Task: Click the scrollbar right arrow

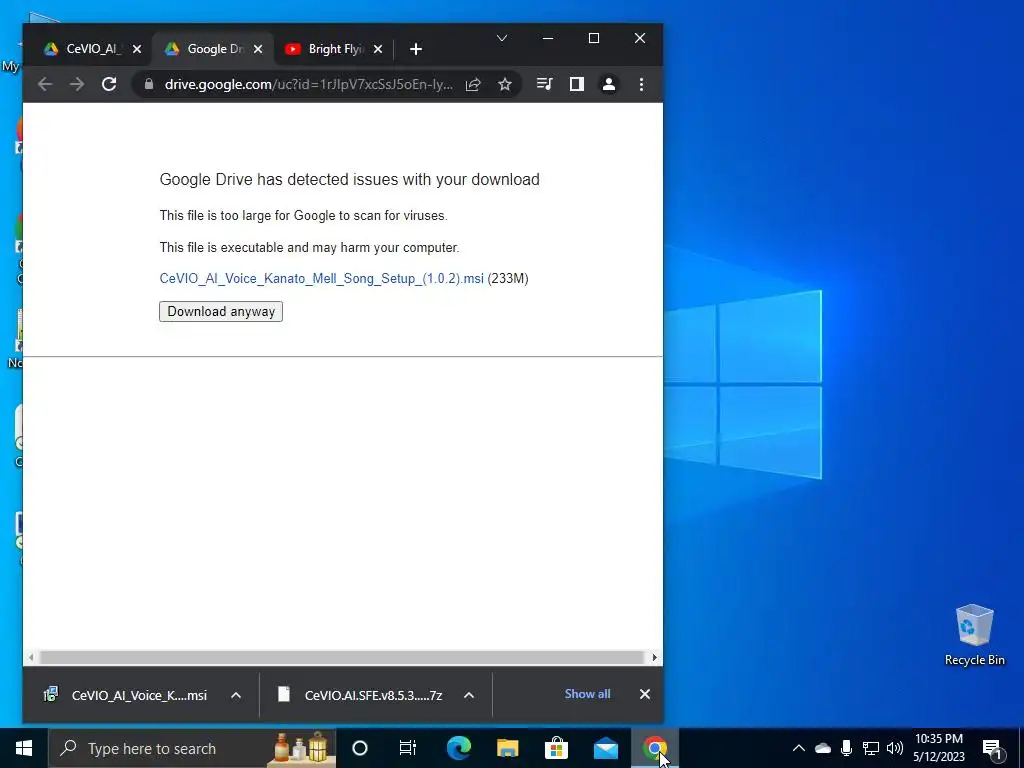Action: coord(654,658)
